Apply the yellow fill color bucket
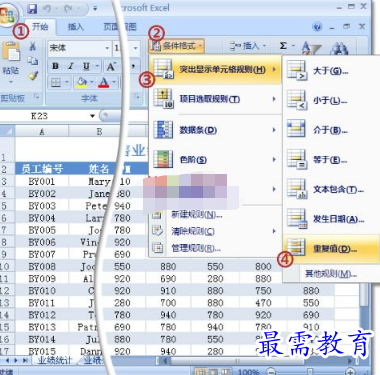The image size is (380, 375). [81, 82]
